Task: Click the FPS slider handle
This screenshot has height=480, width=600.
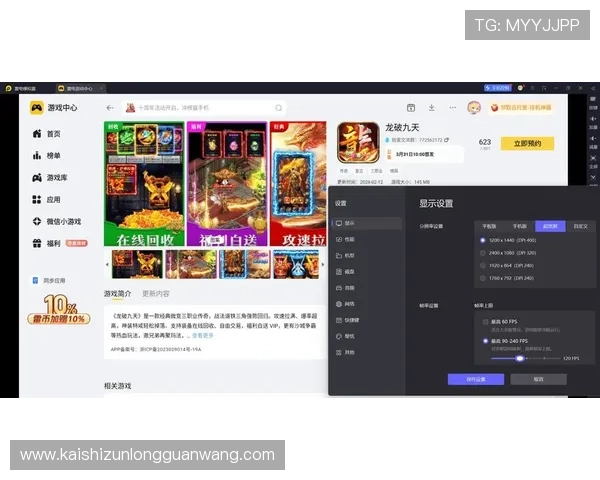Action: coord(520,358)
